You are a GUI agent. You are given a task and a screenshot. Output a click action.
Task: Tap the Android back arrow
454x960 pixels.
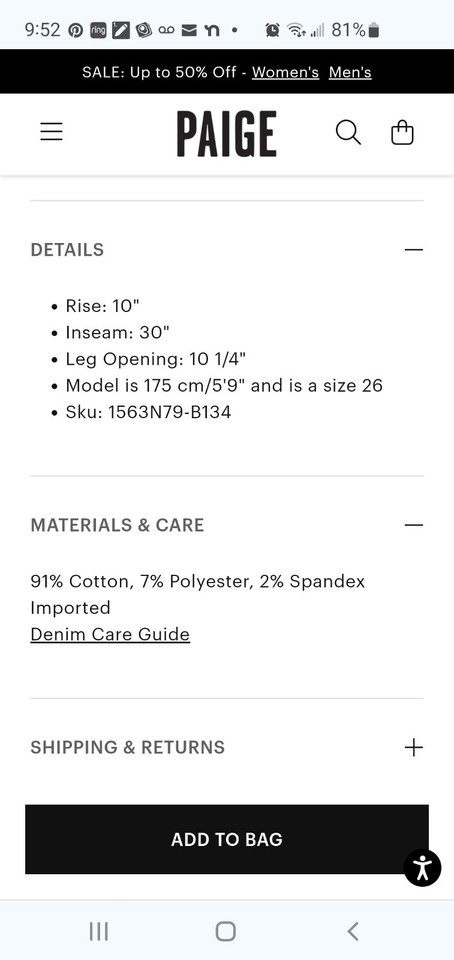(x=352, y=931)
